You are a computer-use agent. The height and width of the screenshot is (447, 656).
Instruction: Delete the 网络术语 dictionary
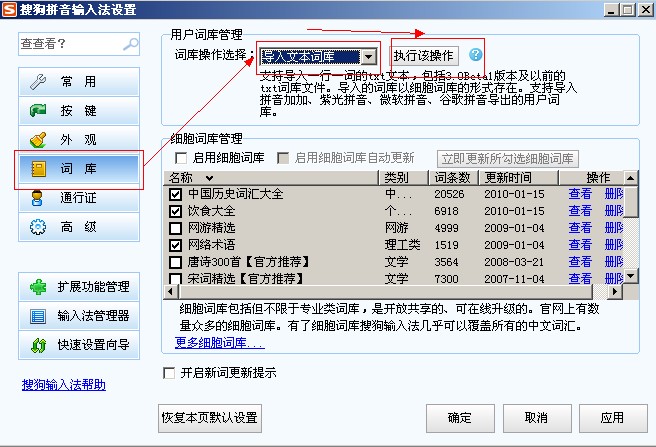[614, 245]
